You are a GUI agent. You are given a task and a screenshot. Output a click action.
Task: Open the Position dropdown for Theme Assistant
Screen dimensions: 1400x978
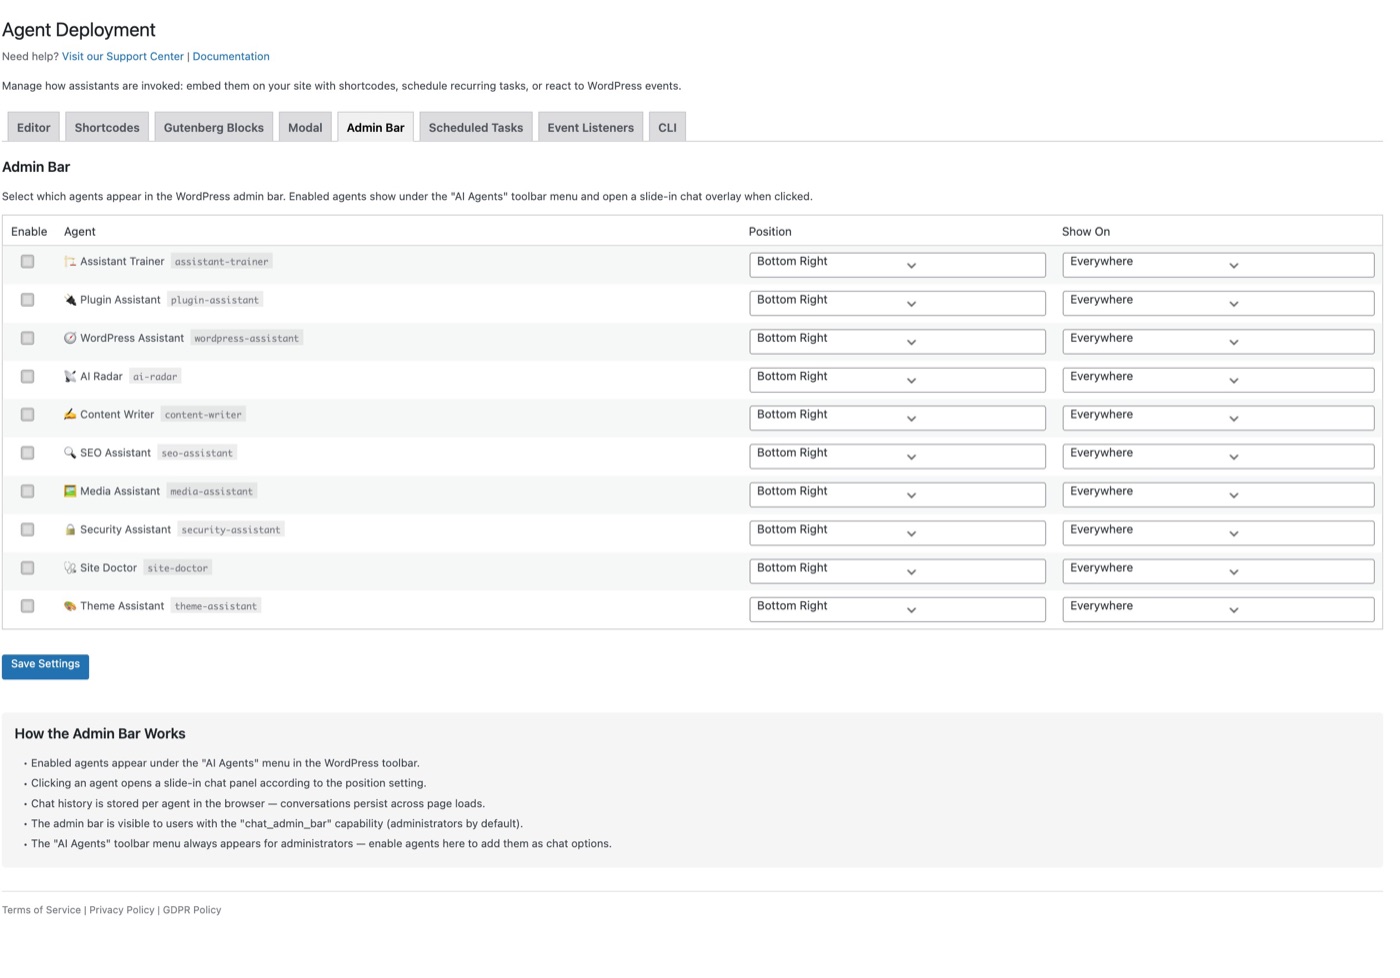coord(896,609)
